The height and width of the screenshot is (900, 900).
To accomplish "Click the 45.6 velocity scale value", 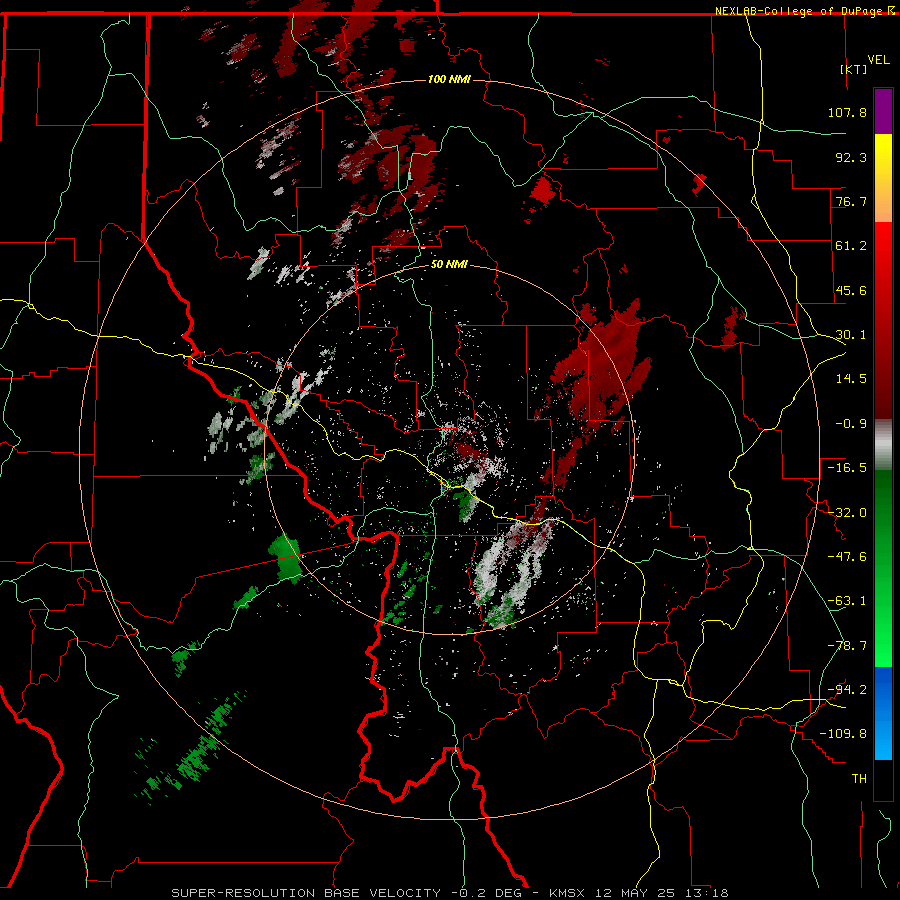I will [x=851, y=290].
